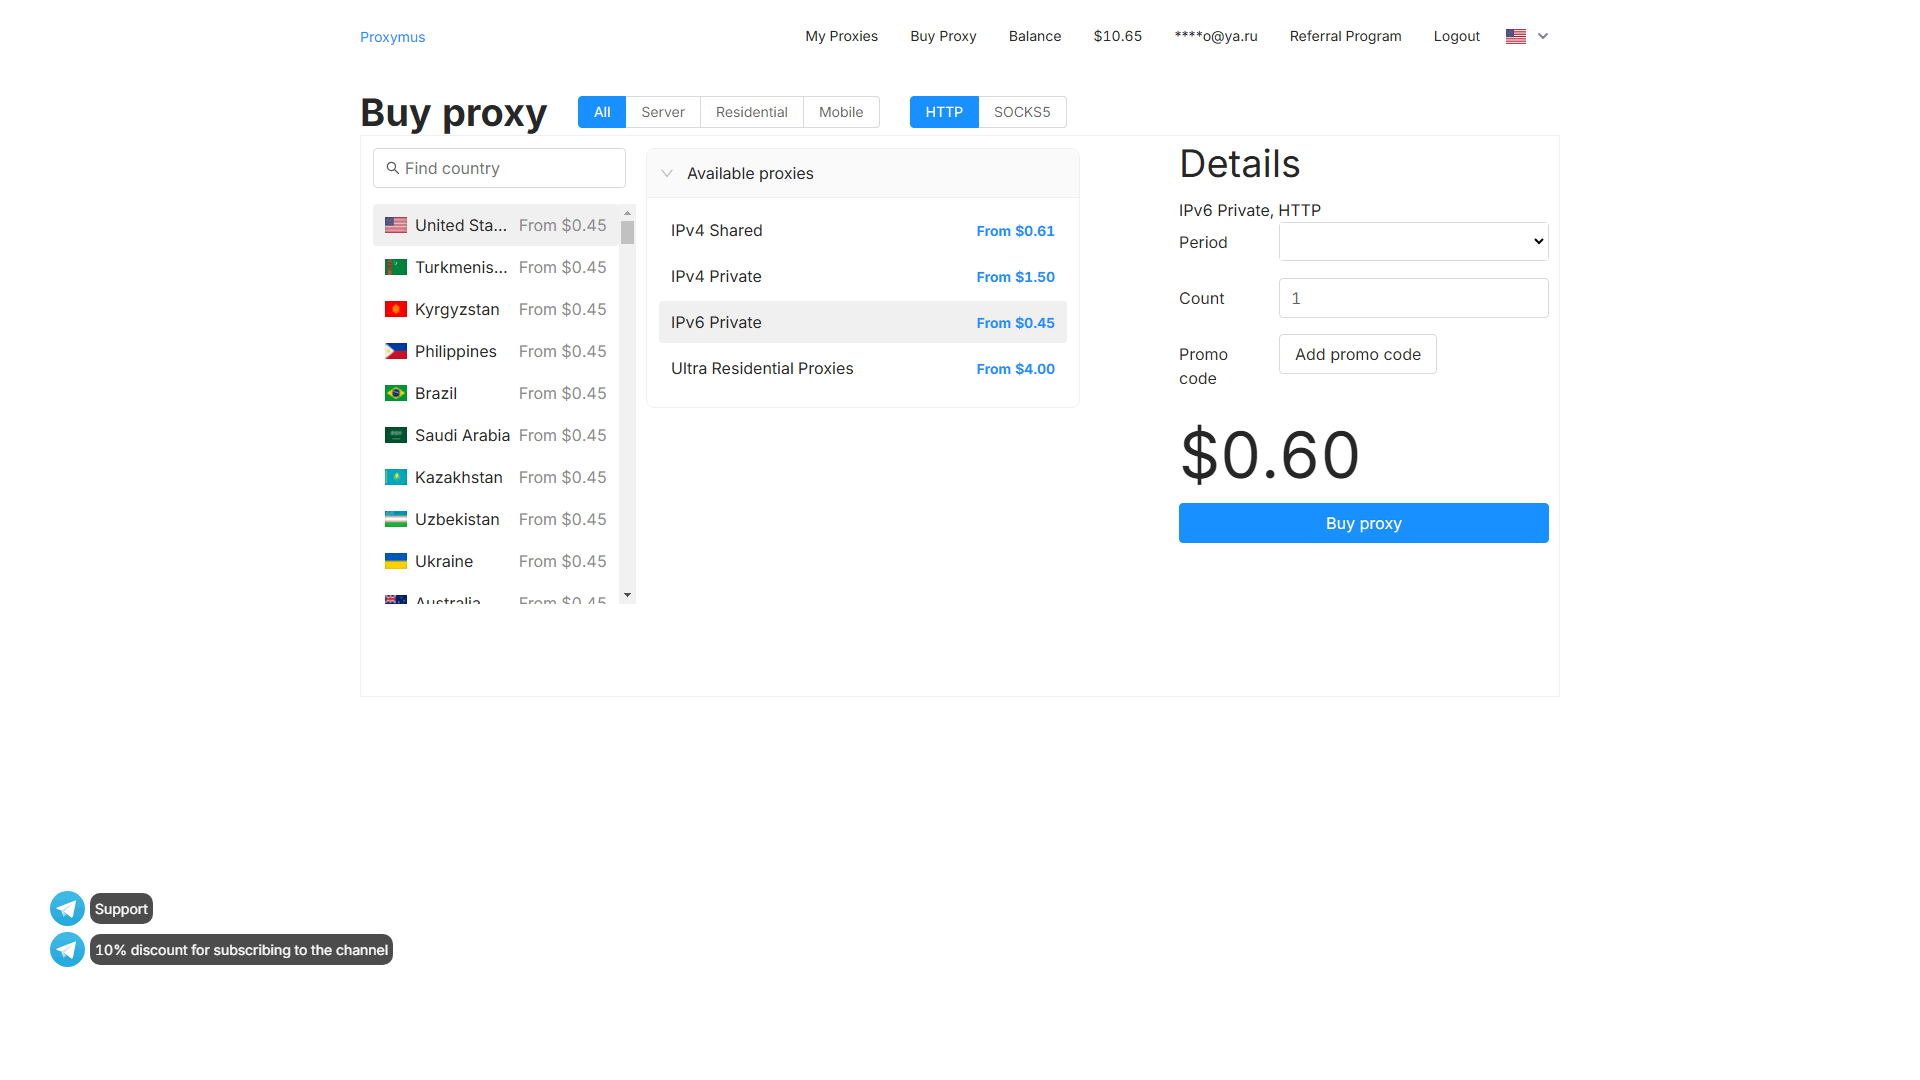This screenshot has height=1080, width=1920.
Task: Click the Brazil flag icon
Action: pos(396,393)
